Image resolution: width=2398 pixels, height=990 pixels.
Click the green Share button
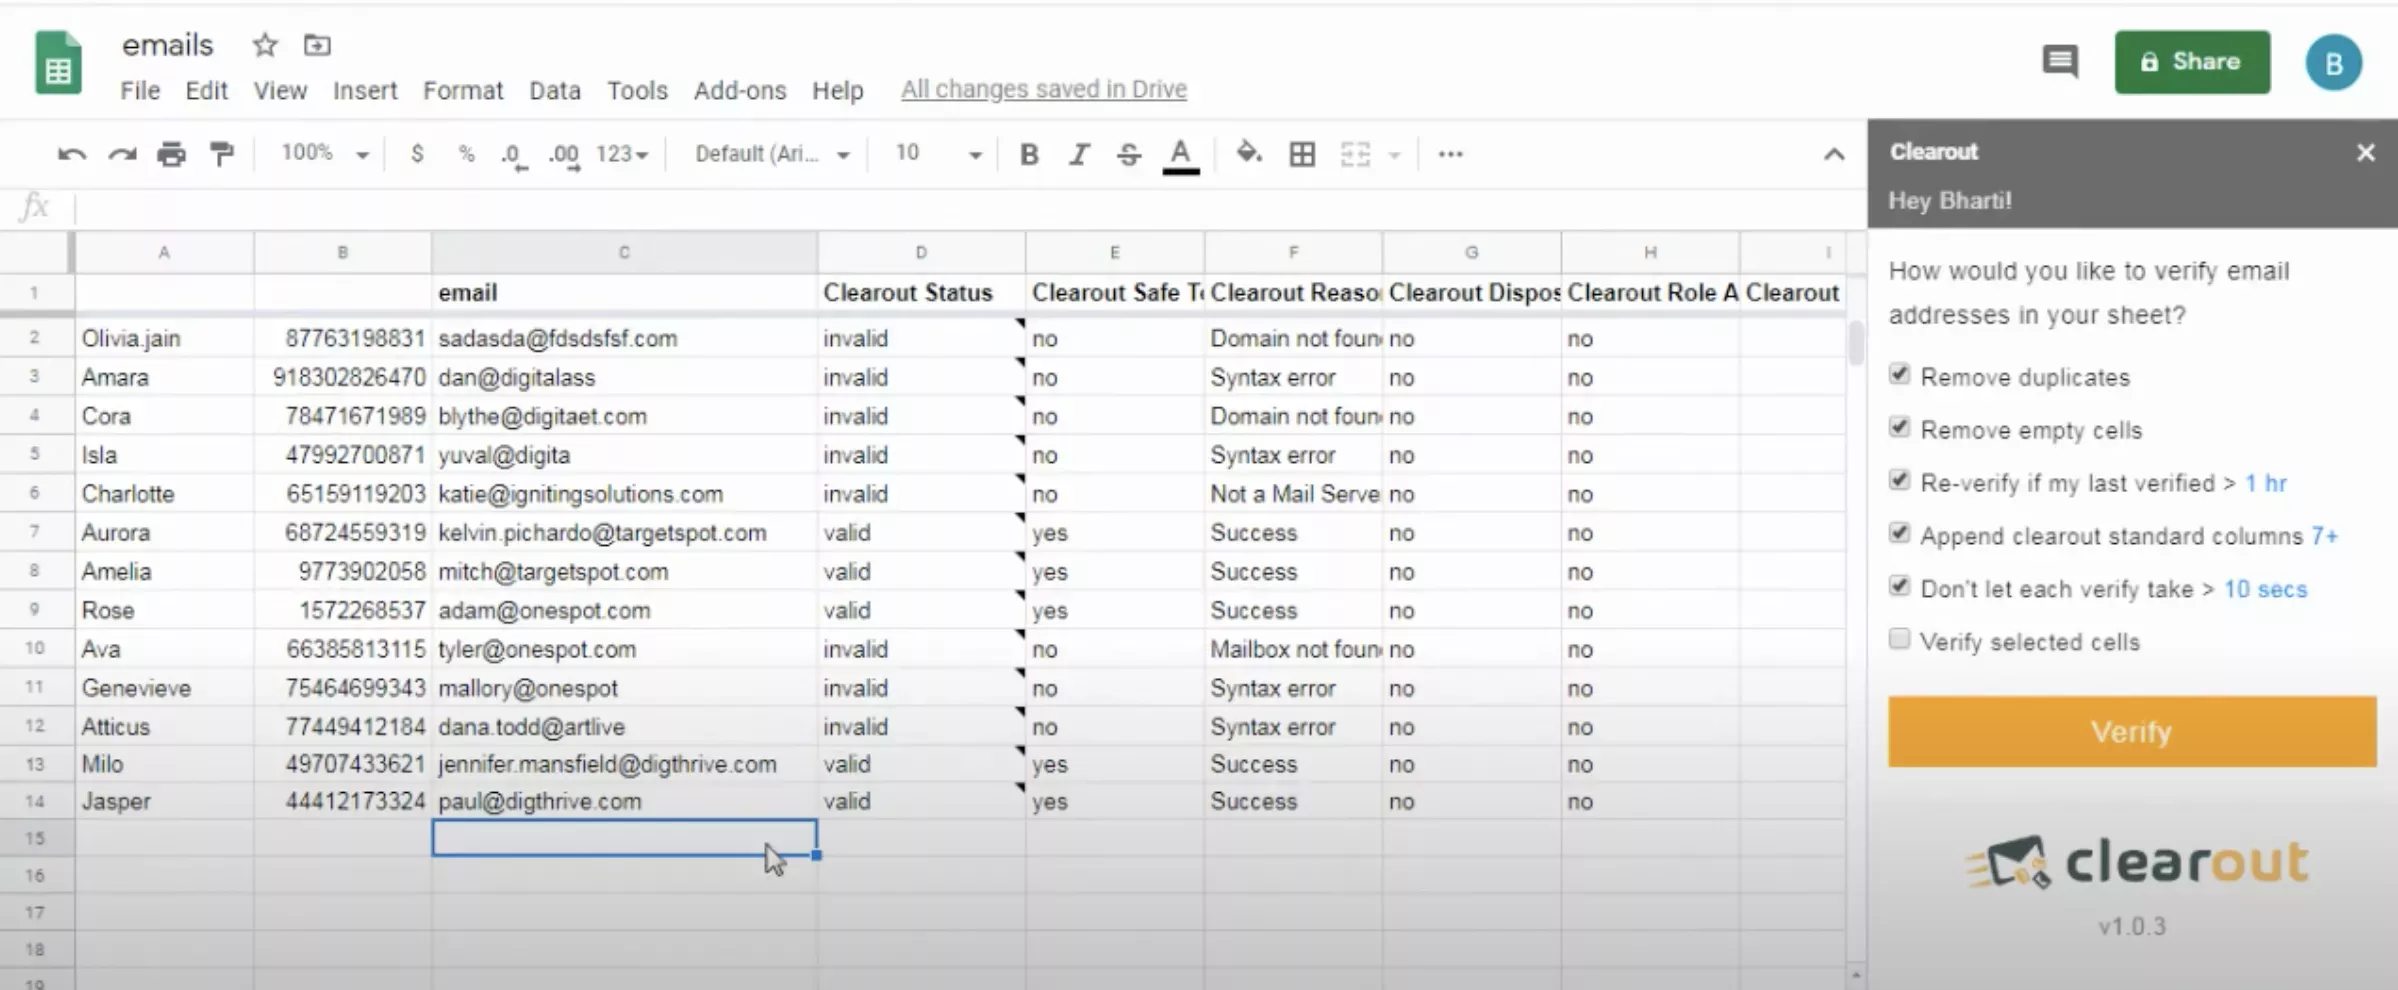click(2192, 62)
